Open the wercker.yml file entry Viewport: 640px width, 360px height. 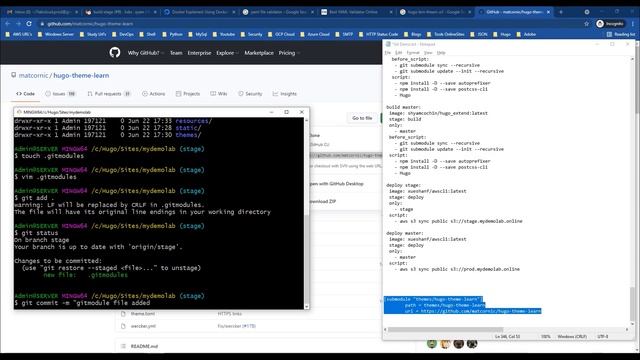pyautogui.click(x=143, y=326)
